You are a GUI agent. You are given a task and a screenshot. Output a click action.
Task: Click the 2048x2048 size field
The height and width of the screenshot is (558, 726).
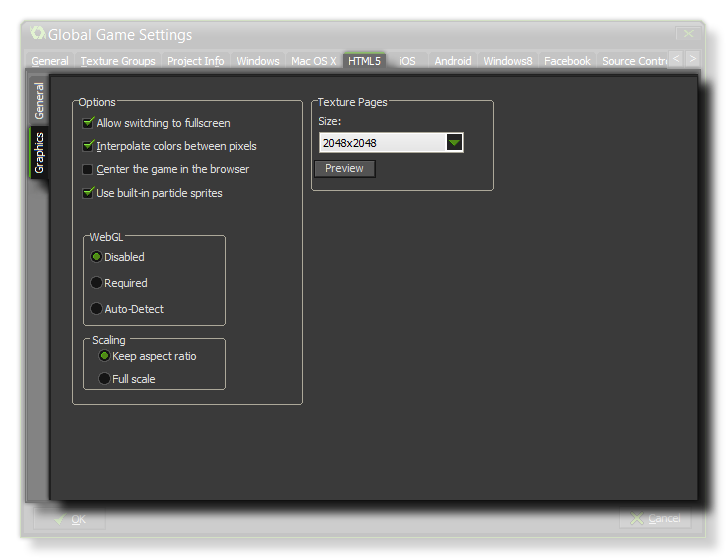point(381,143)
